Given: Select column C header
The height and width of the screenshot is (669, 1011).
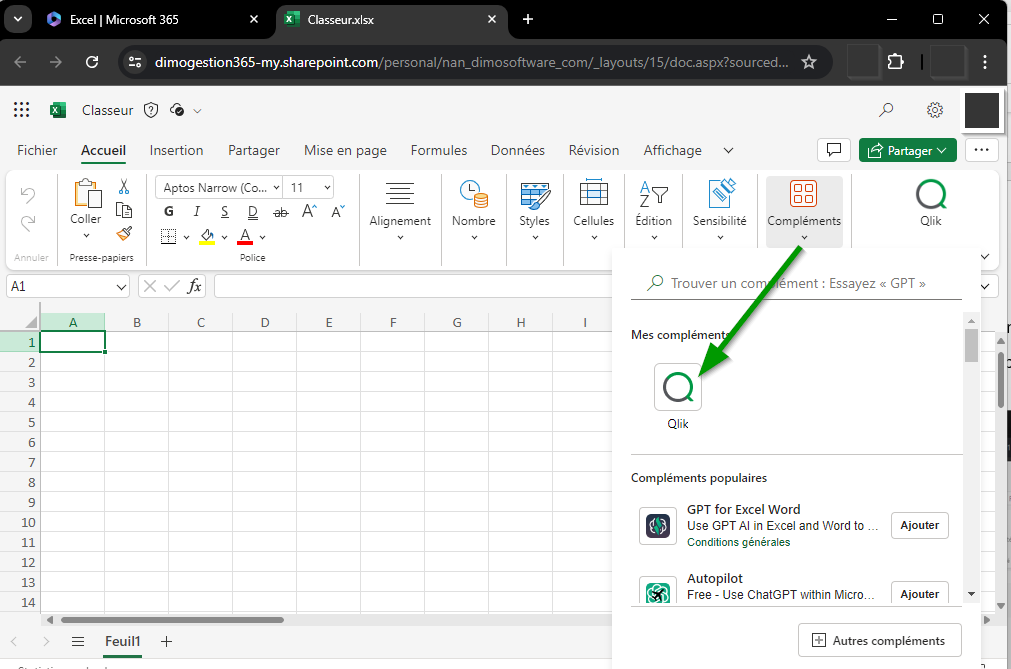Looking at the screenshot, I should [x=201, y=322].
